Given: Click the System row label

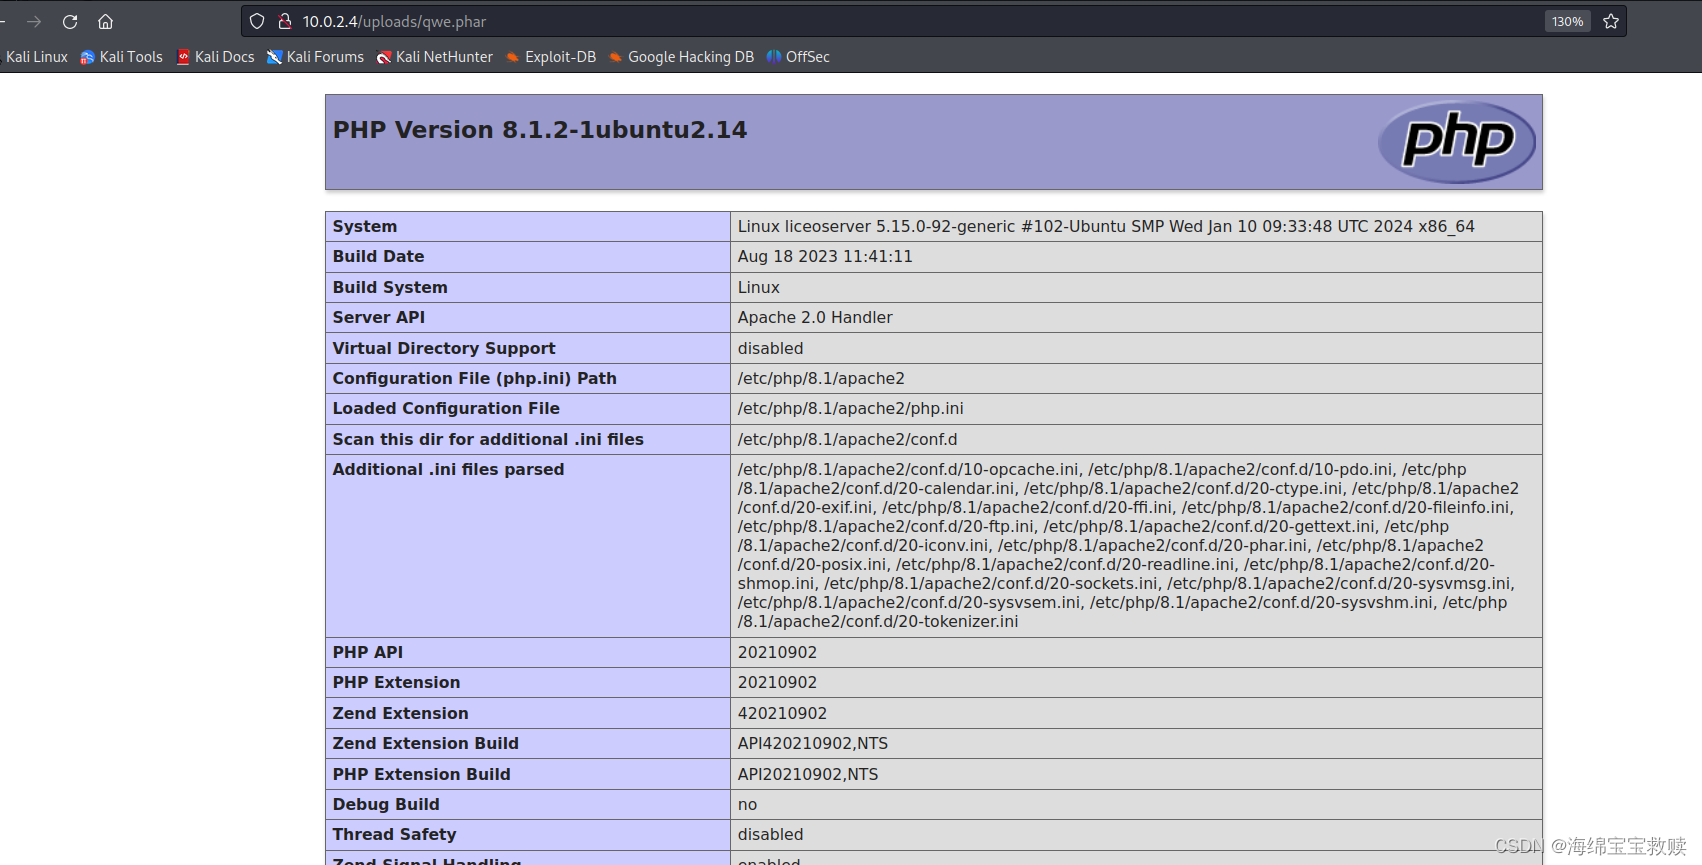Looking at the screenshot, I should [x=365, y=227].
